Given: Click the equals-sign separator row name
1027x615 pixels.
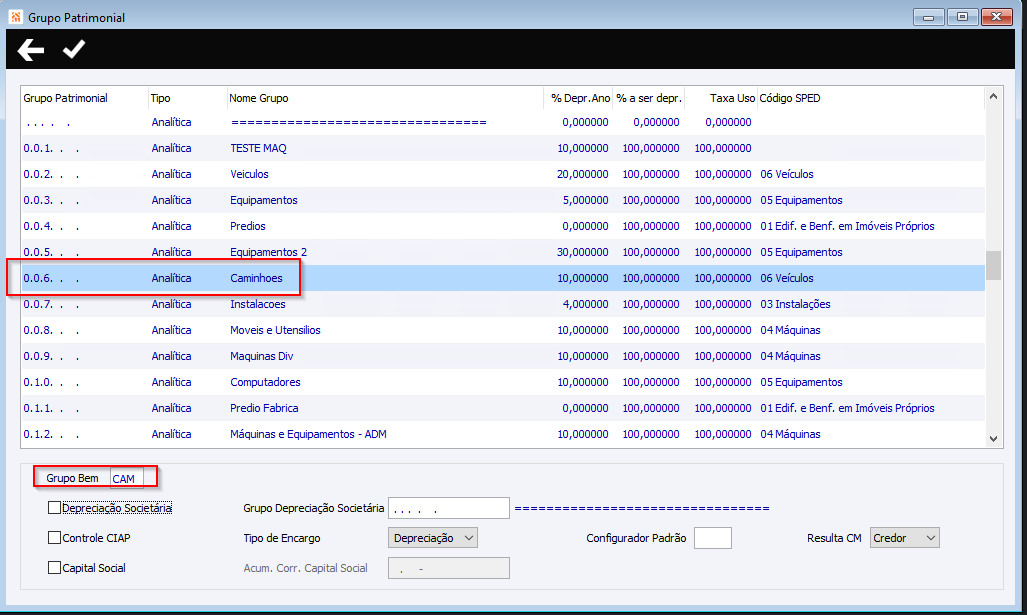Looking at the screenshot, I should click(x=359, y=122).
